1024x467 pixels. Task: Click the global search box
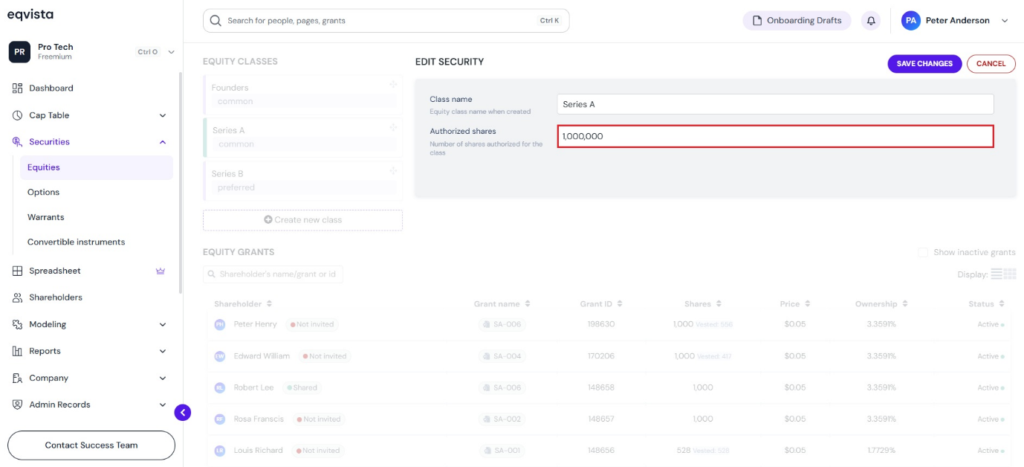pyautogui.click(x=386, y=21)
